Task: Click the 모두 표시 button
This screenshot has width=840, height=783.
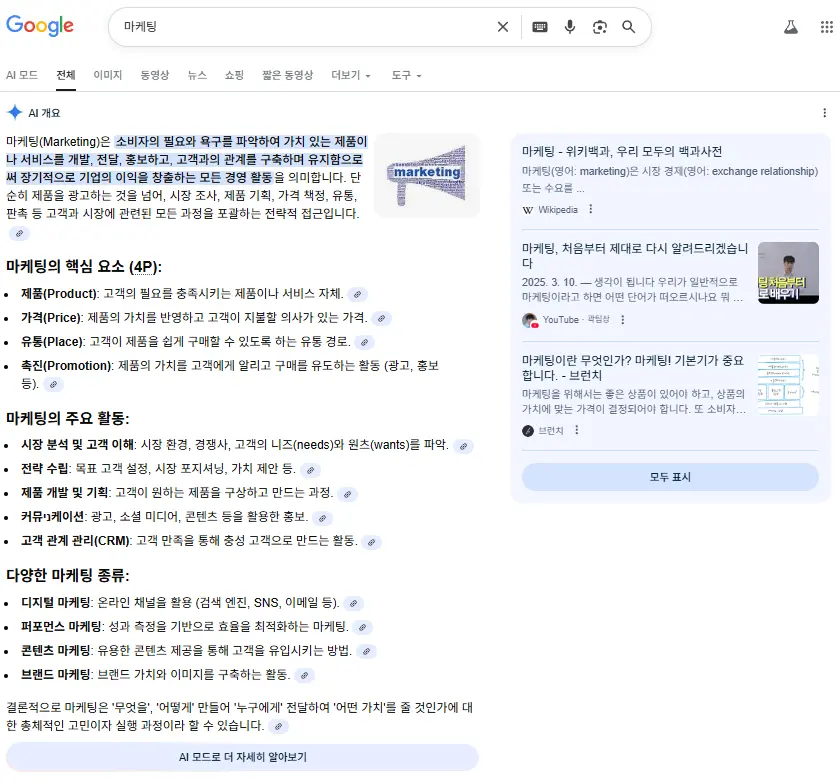Action: coord(670,477)
